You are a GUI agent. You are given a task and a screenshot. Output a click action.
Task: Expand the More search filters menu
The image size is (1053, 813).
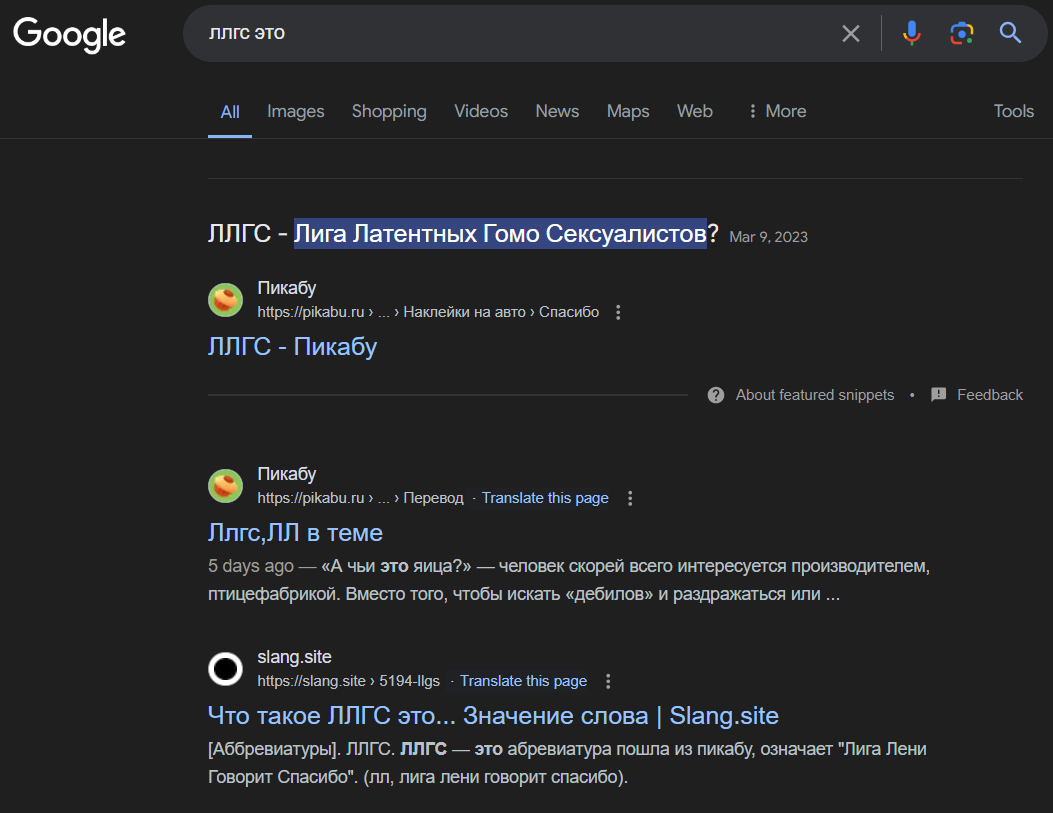778,111
